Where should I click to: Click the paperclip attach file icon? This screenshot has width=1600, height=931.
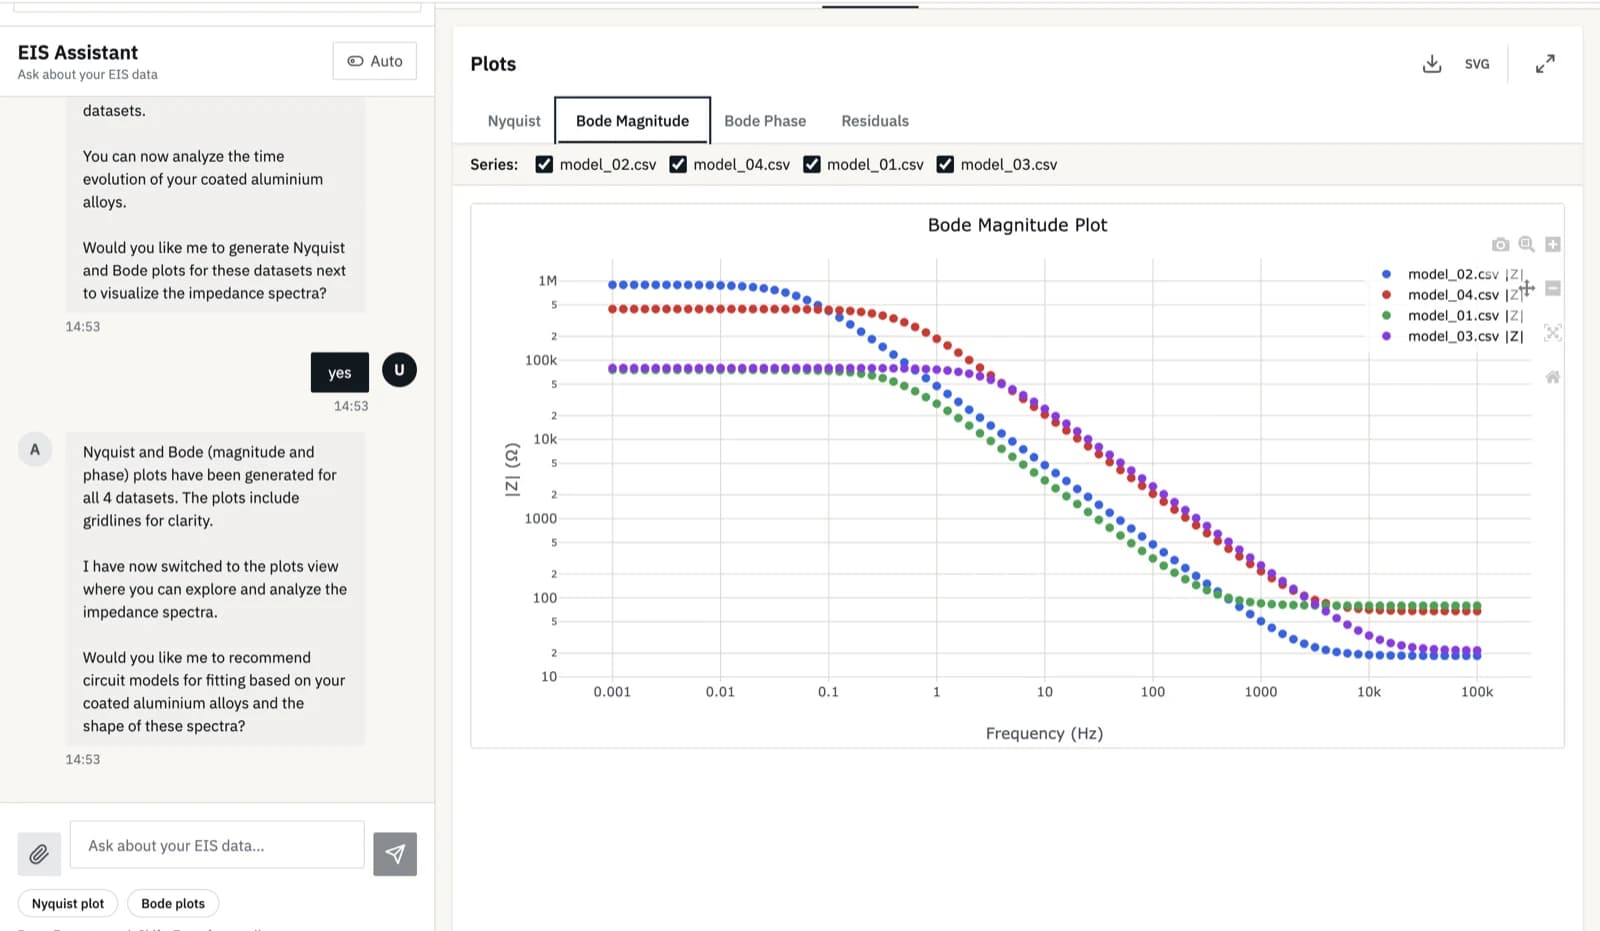39,854
